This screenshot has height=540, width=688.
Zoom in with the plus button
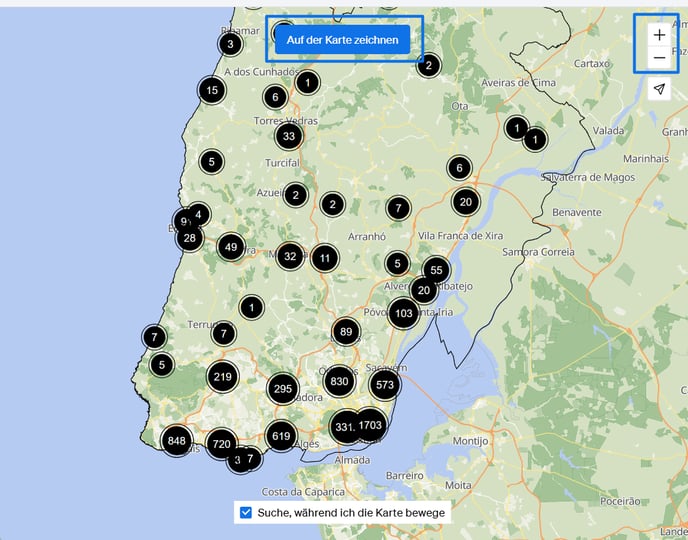[x=659, y=34]
